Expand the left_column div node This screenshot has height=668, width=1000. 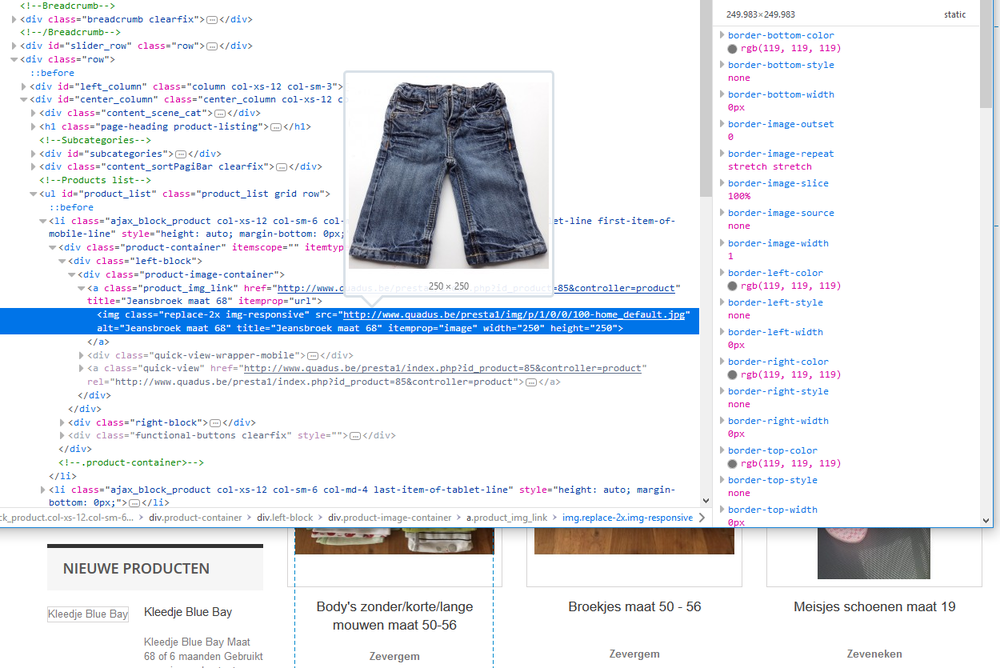pyautogui.click(x=22, y=85)
